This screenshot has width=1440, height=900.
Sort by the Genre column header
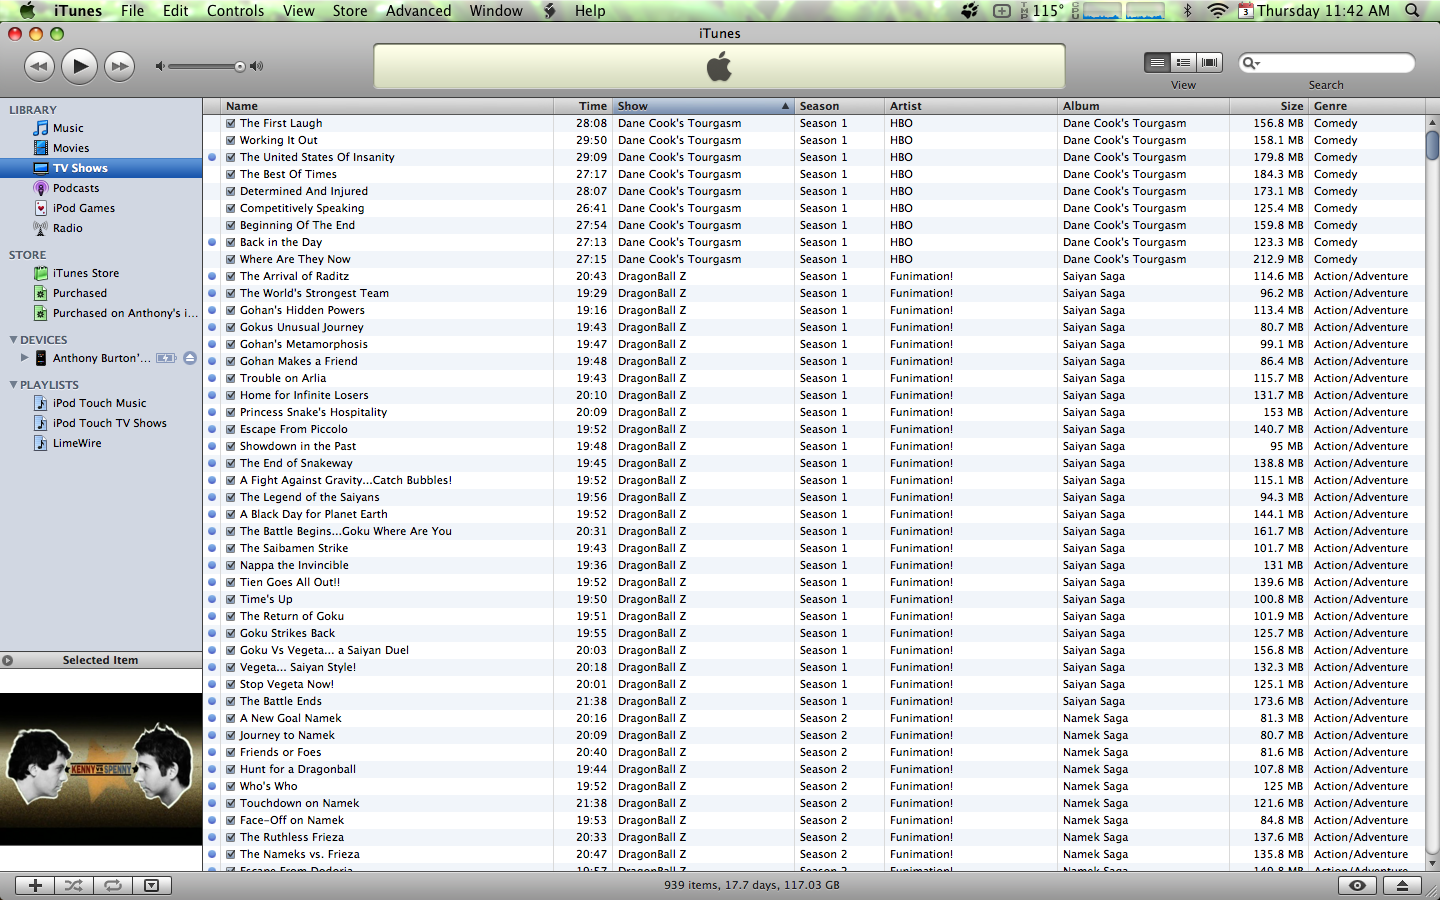click(x=1367, y=106)
